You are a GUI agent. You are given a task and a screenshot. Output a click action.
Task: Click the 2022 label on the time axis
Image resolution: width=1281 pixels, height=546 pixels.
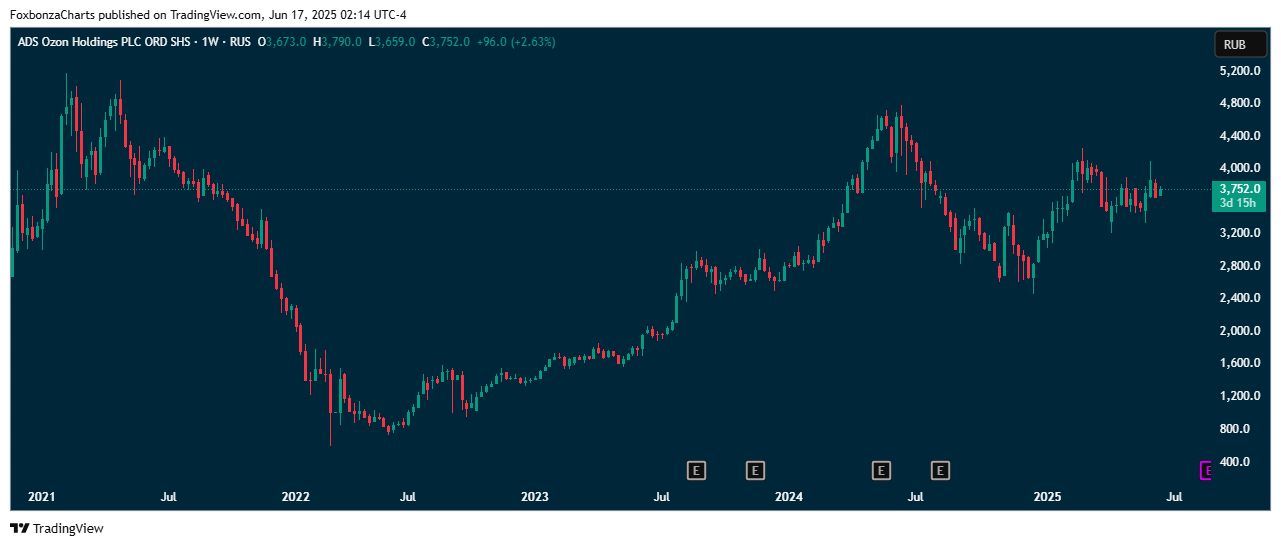pos(296,496)
